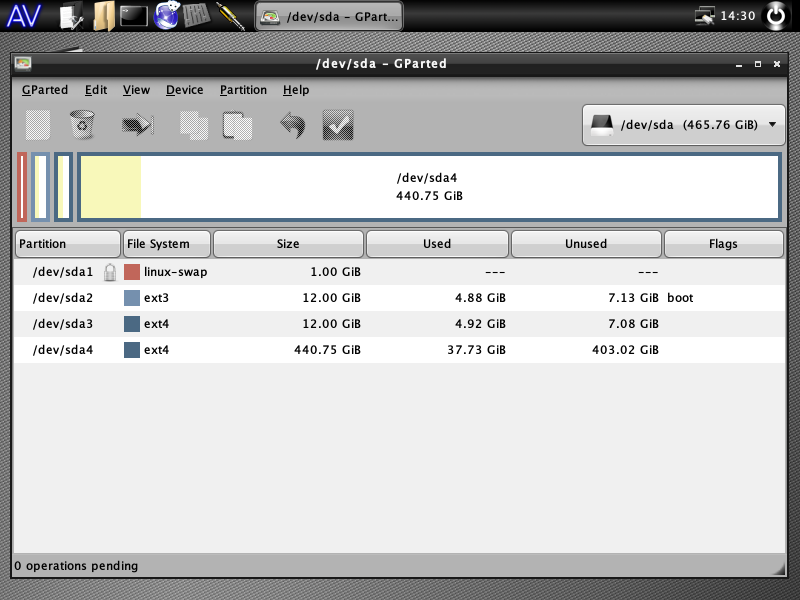Launch the text editor icon in the panel
The height and width of the screenshot is (600, 800).
[x=71, y=16]
